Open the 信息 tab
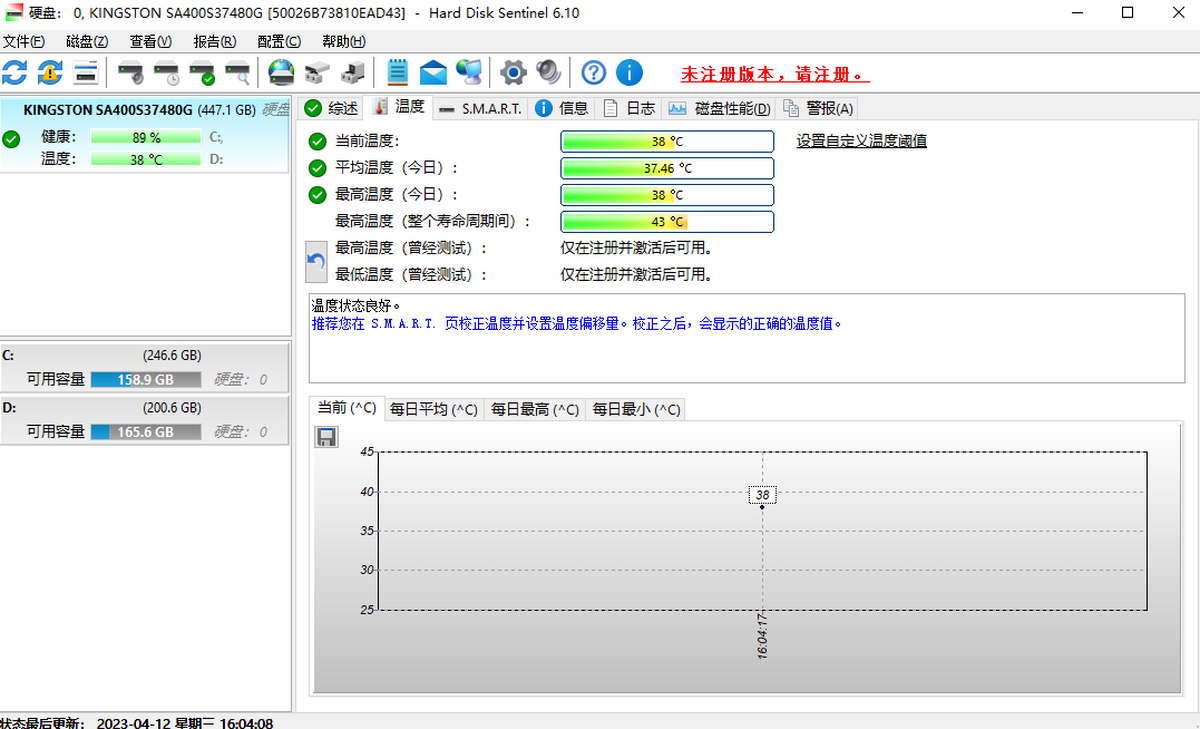 [x=562, y=108]
